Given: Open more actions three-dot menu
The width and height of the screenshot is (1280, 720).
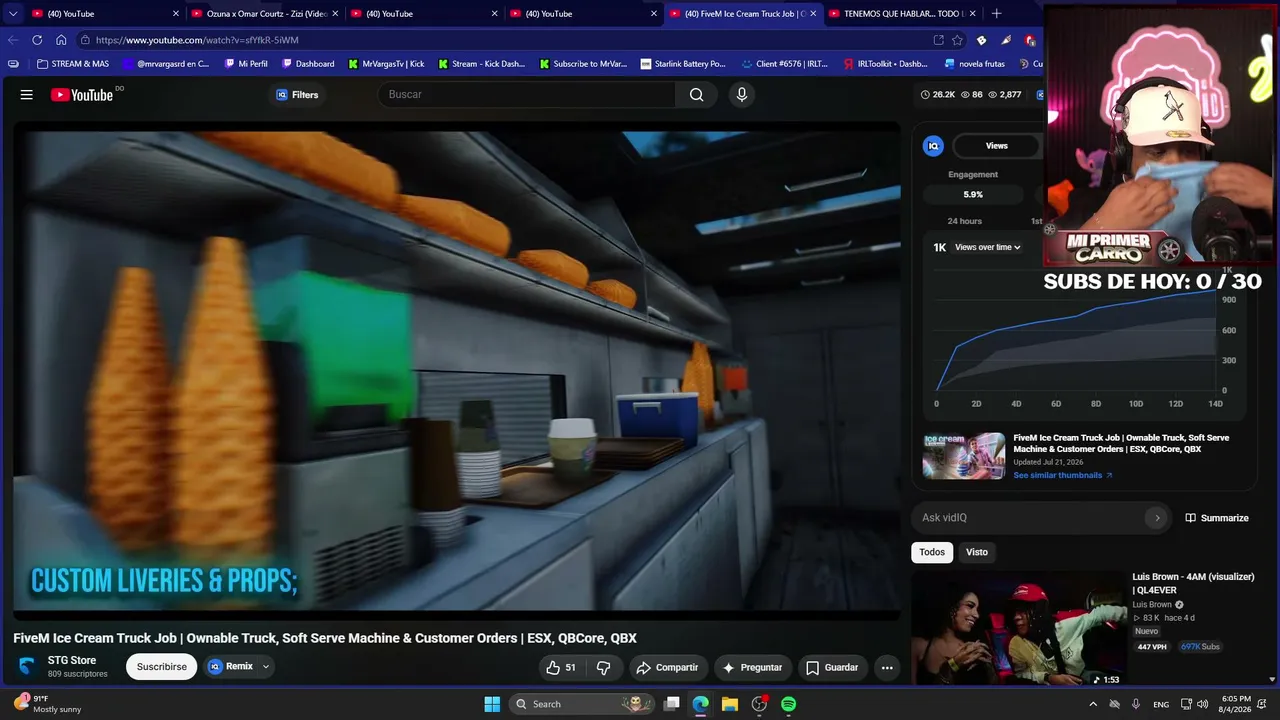Looking at the screenshot, I should click(x=886, y=667).
